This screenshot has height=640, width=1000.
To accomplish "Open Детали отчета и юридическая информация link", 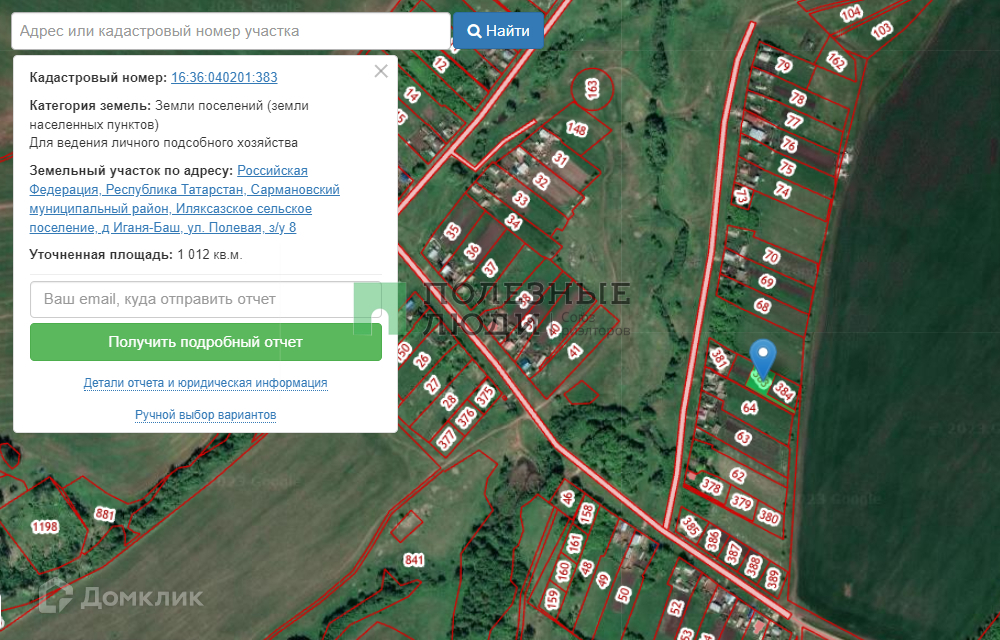I will (x=205, y=382).
